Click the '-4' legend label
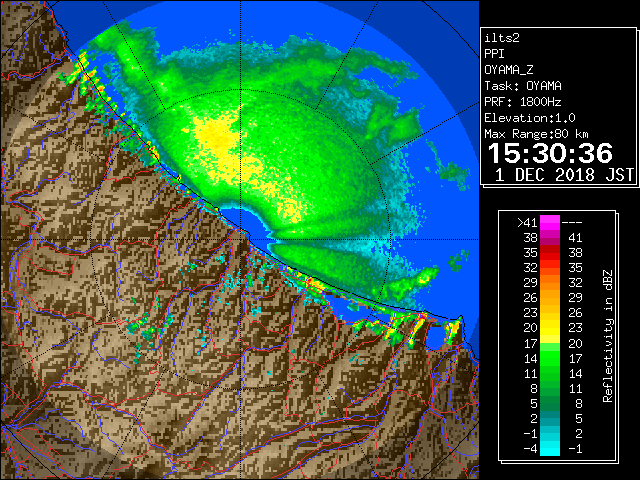The width and height of the screenshot is (640, 480). [530, 449]
